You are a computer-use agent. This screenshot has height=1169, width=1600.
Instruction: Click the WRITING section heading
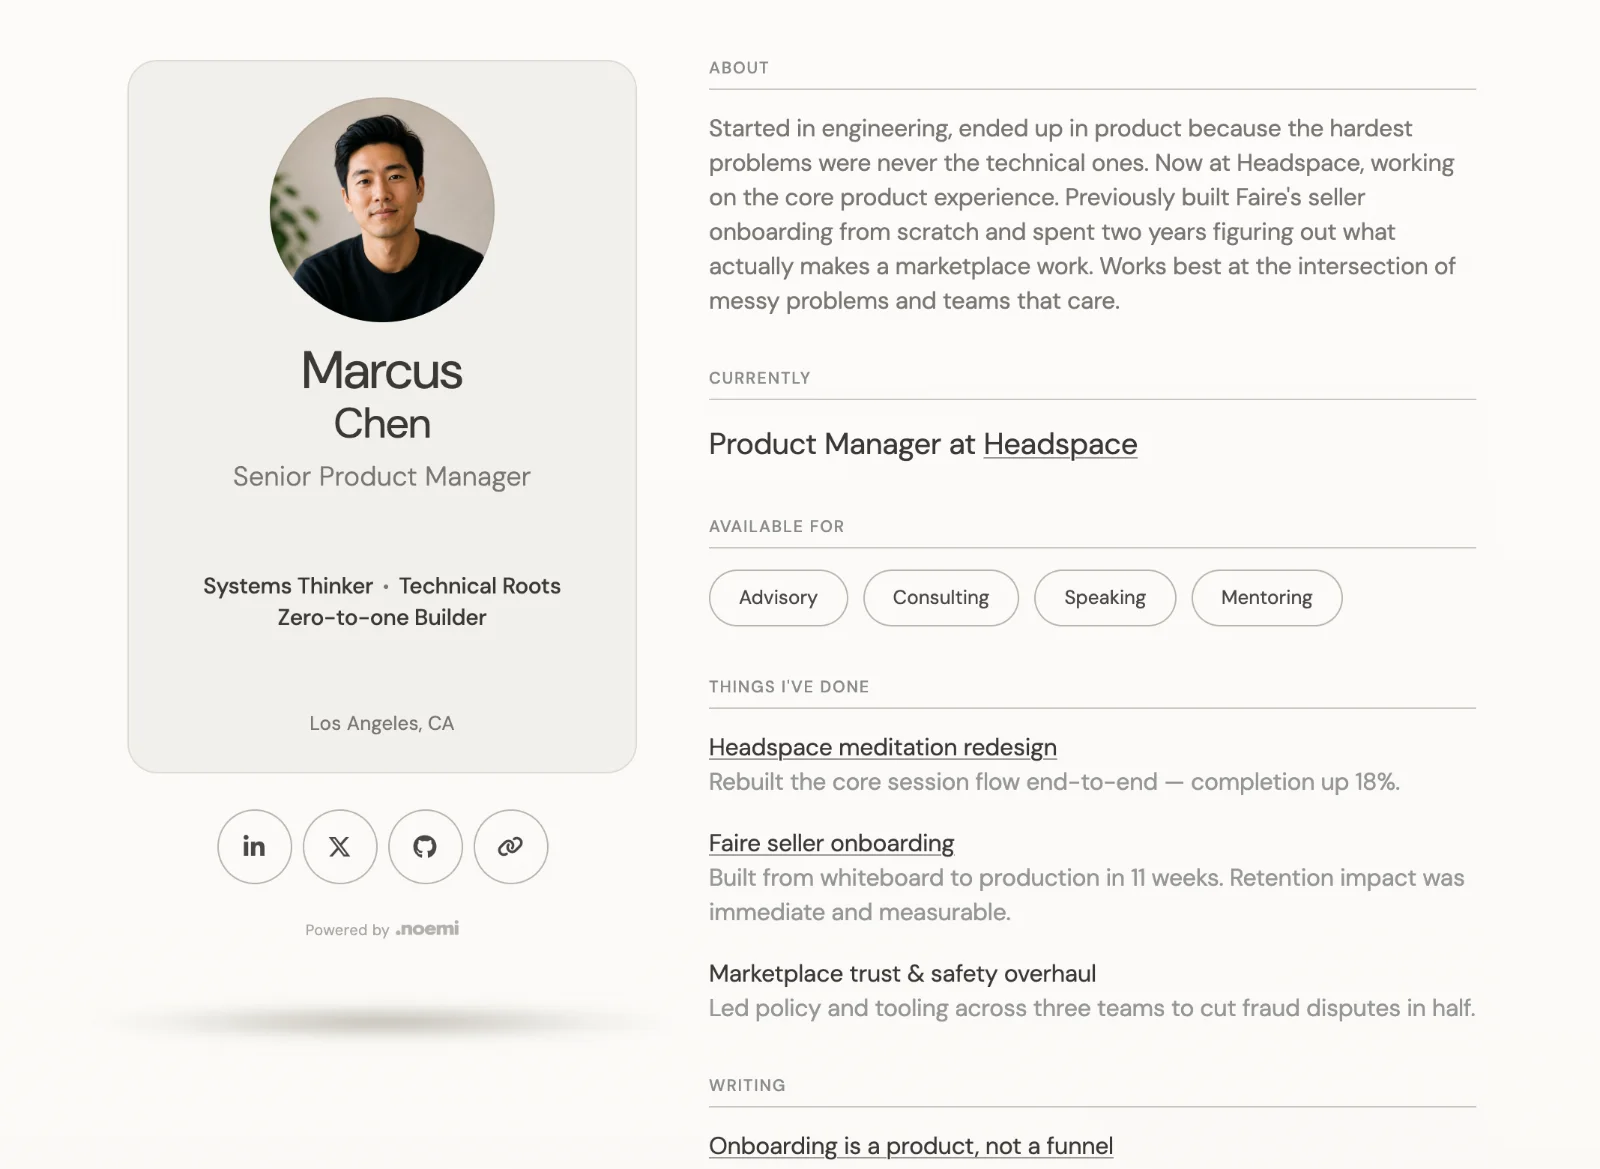(x=747, y=1086)
